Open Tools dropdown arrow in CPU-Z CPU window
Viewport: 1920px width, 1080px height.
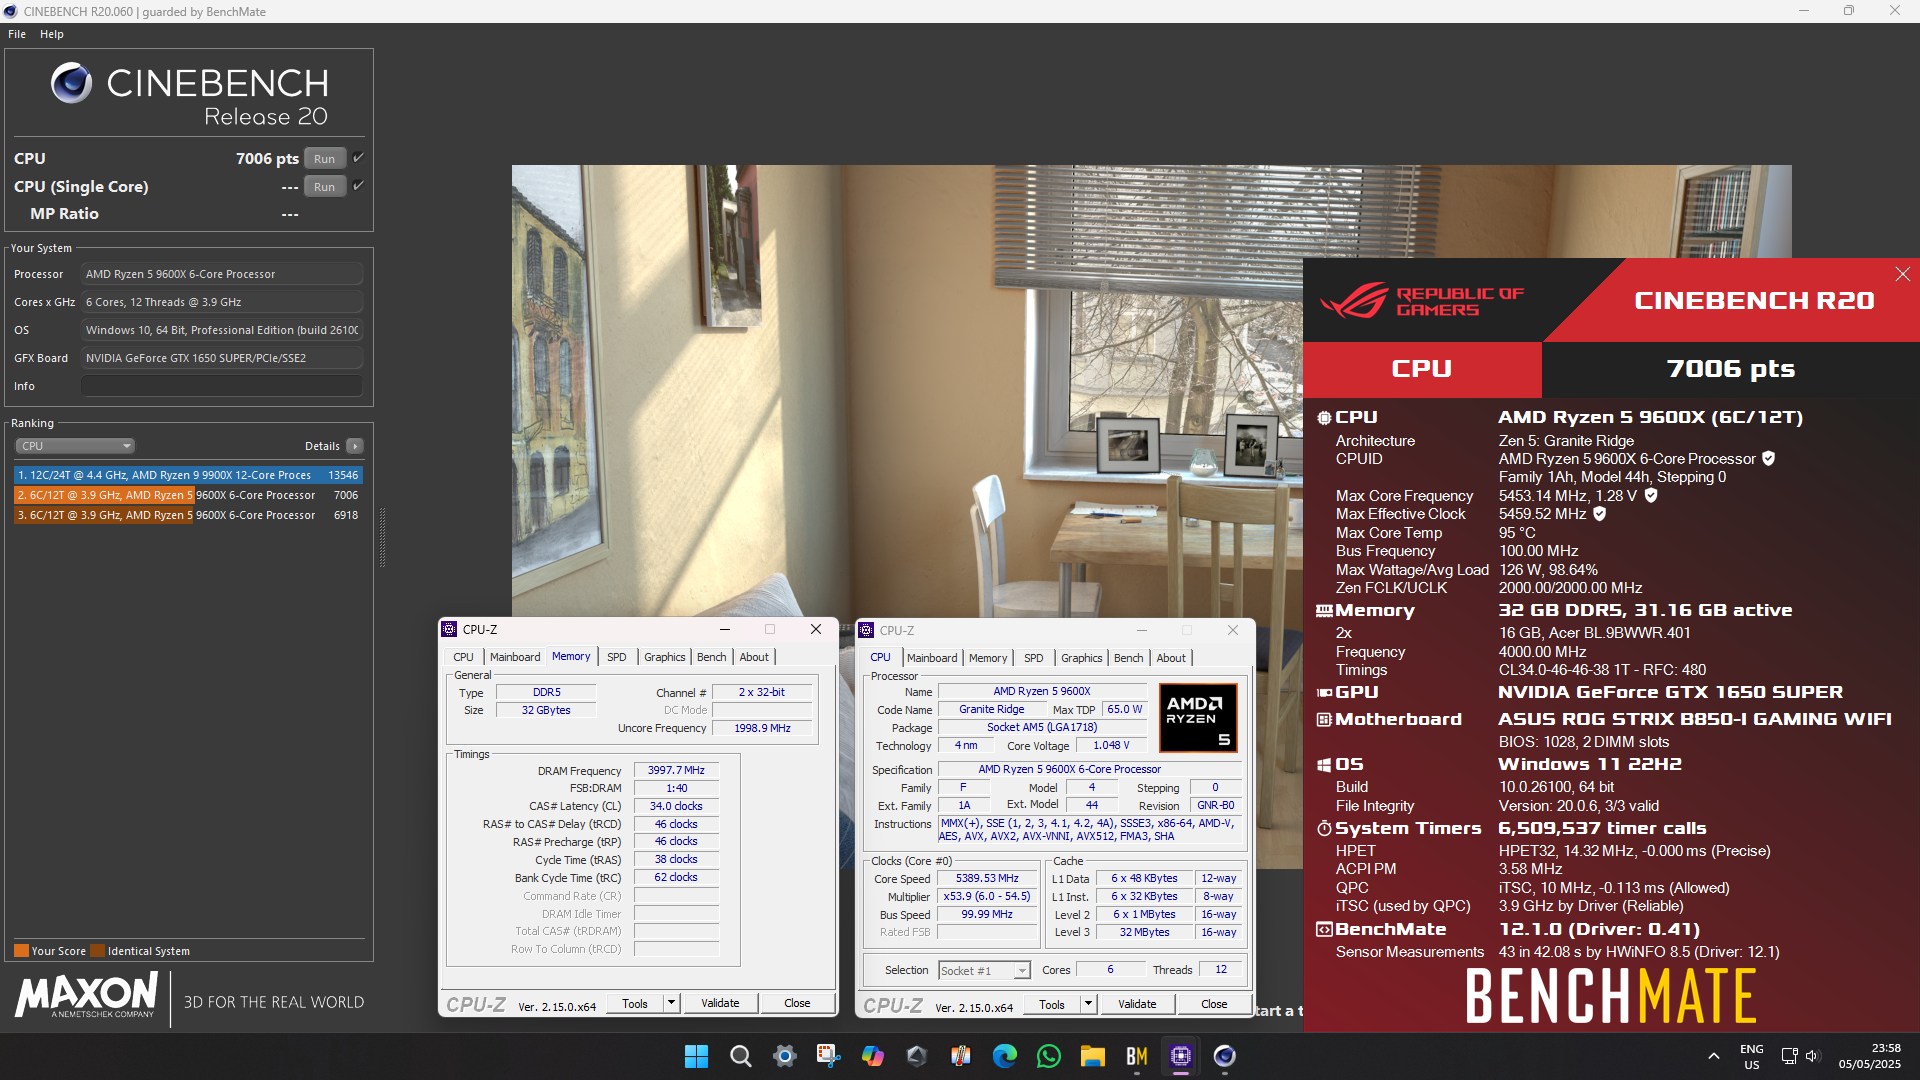[1088, 1004]
